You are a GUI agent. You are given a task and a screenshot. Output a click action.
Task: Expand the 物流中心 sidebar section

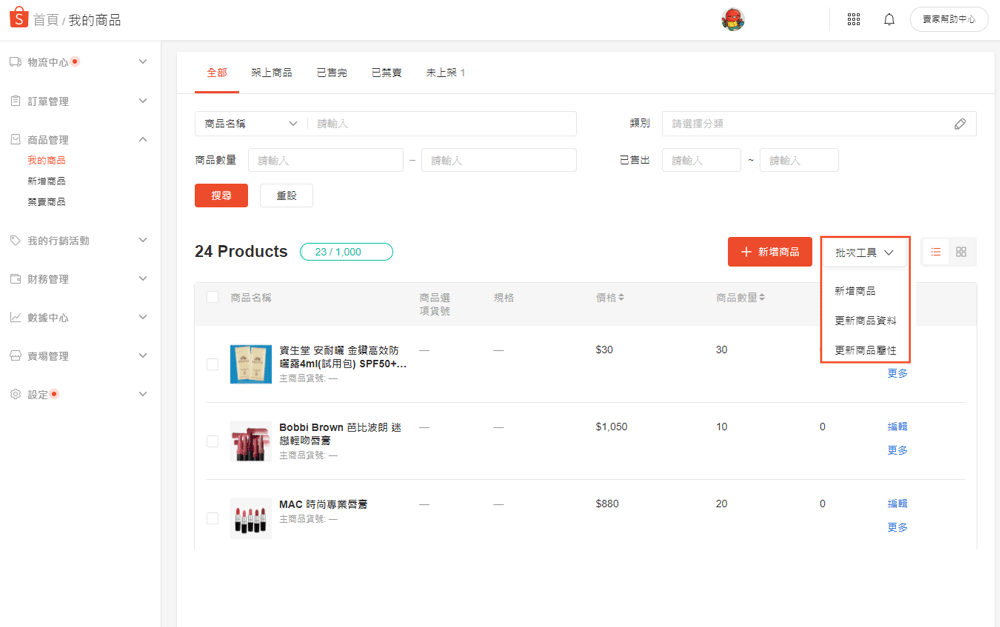(143, 62)
